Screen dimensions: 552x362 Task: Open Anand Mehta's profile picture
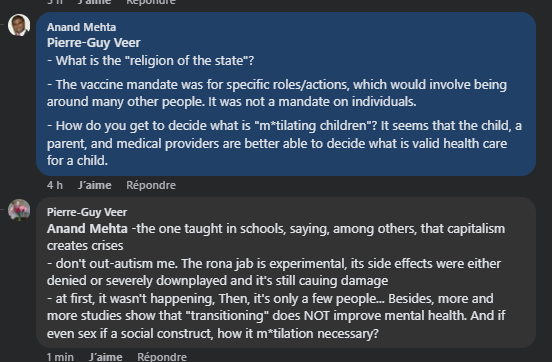pos(19,25)
